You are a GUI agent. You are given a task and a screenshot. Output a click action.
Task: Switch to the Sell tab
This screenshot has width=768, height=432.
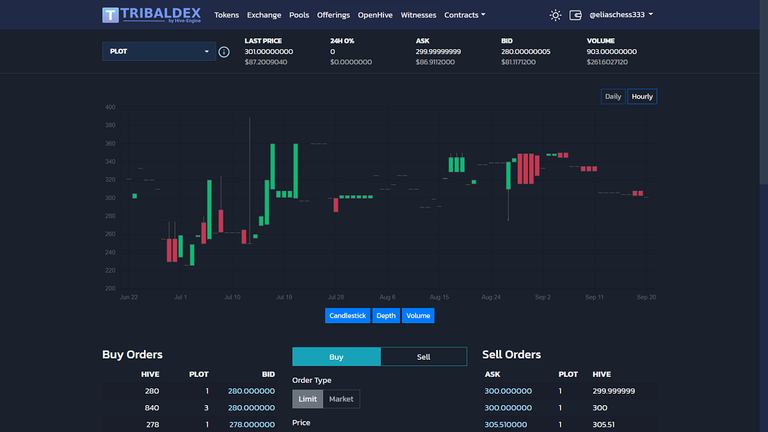(423, 356)
